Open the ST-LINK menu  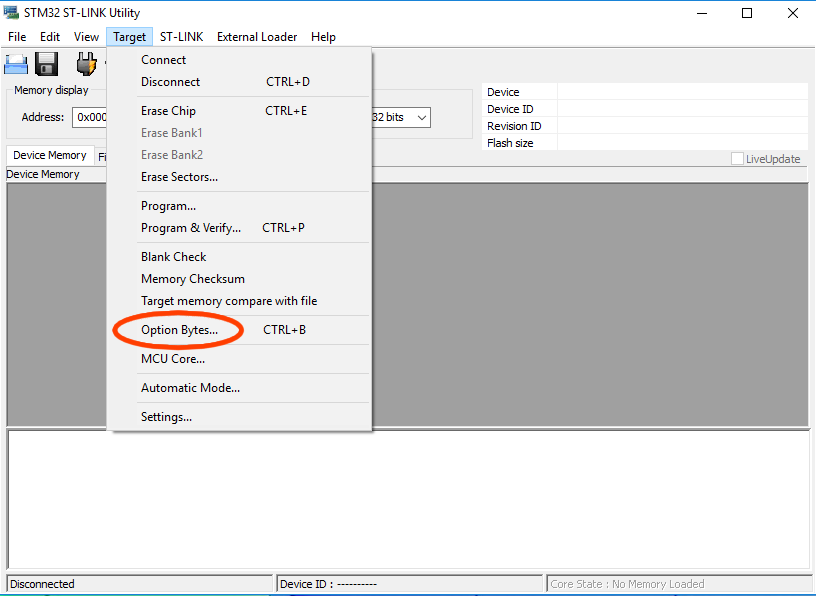coord(181,36)
